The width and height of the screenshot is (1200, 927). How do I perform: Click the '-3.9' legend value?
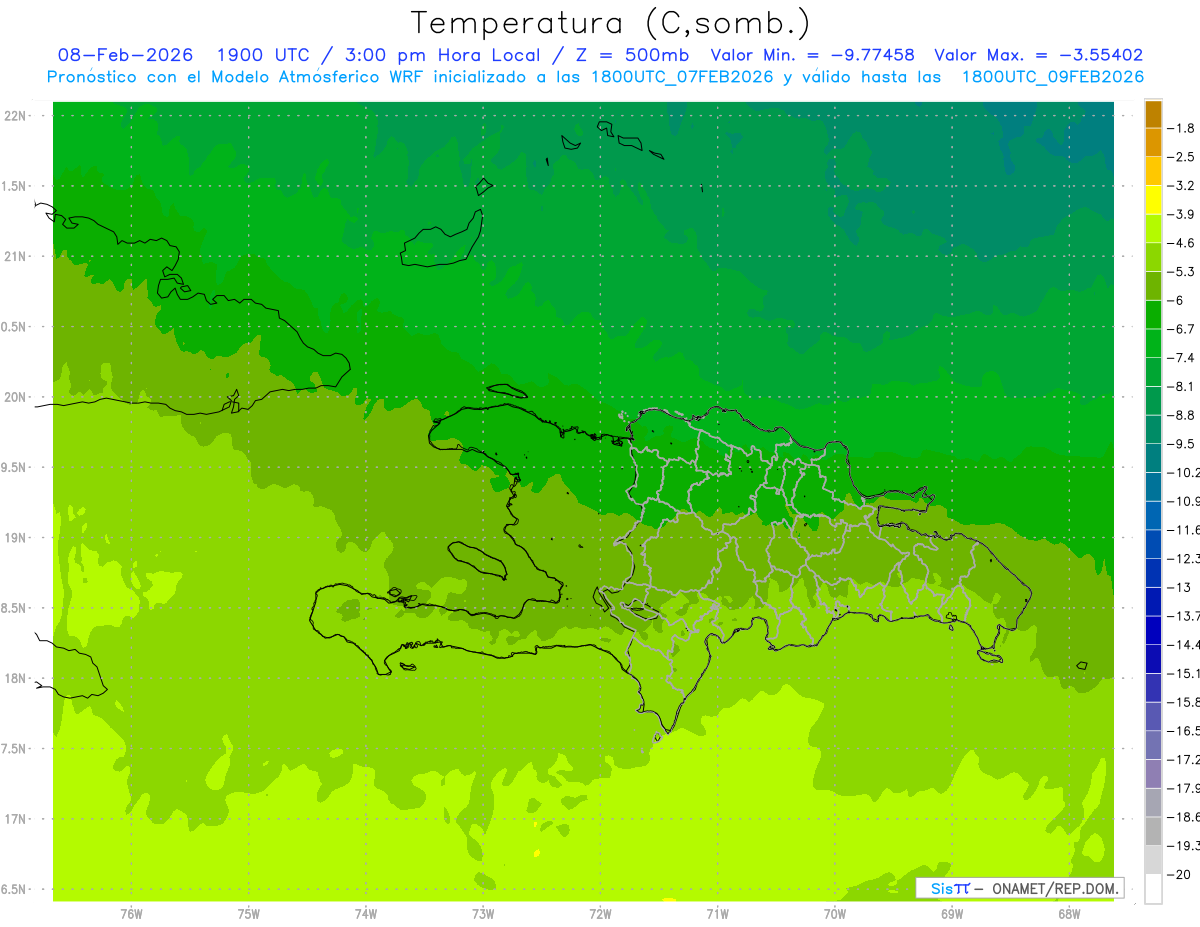[x=1182, y=214]
